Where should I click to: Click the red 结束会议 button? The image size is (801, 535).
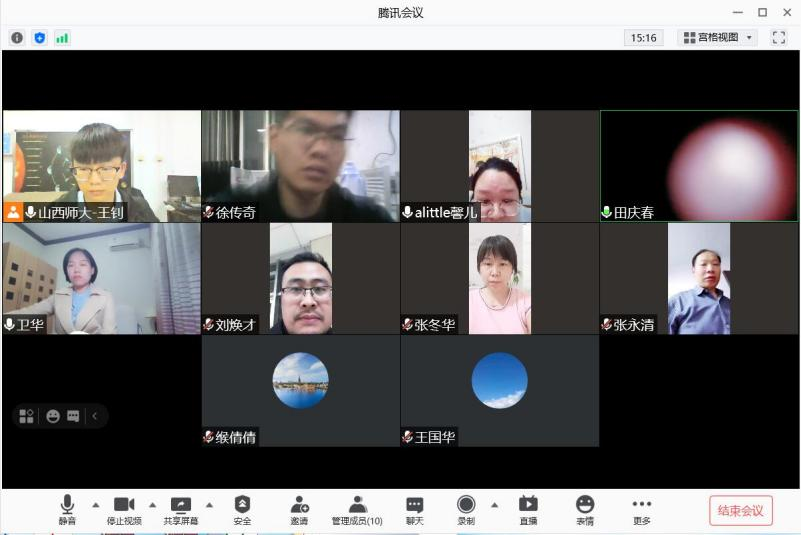point(741,510)
